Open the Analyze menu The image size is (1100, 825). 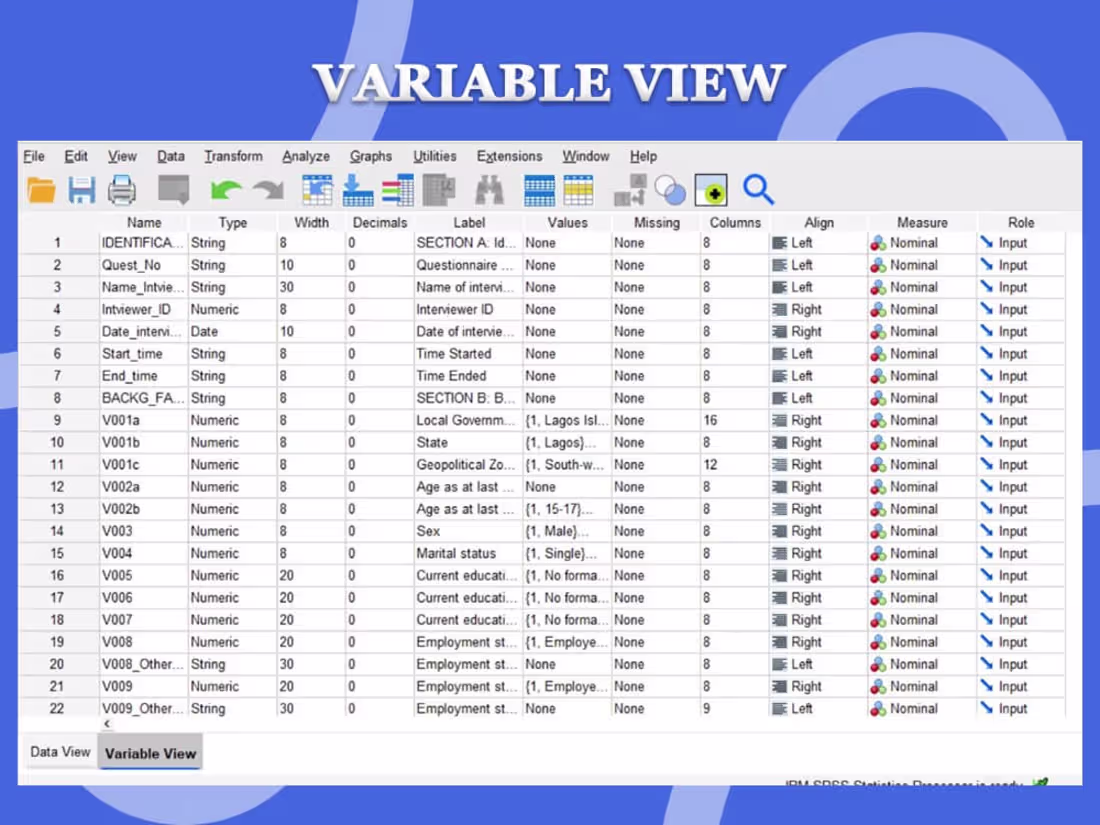coord(306,156)
